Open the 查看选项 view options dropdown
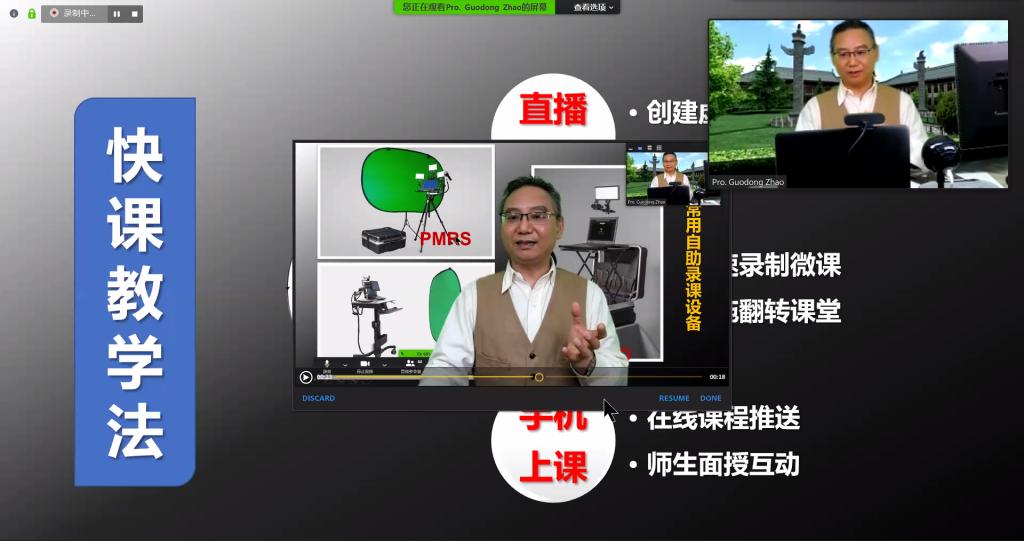 coord(594,7)
